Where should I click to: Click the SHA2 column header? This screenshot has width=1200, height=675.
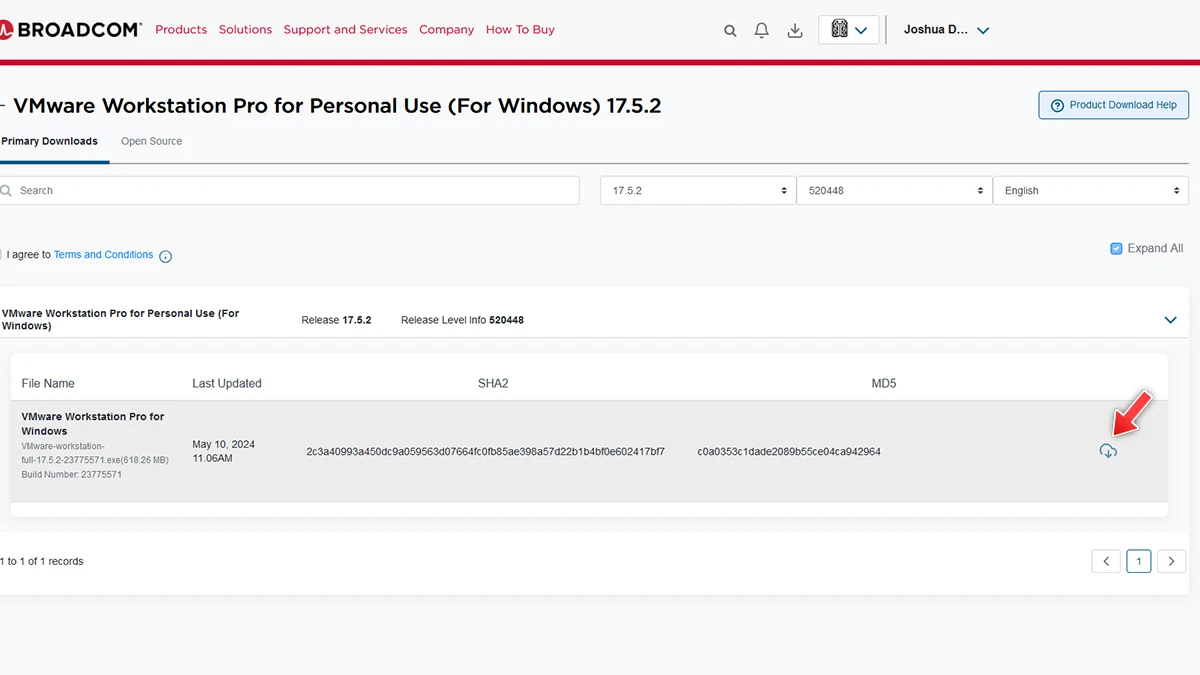(x=493, y=384)
